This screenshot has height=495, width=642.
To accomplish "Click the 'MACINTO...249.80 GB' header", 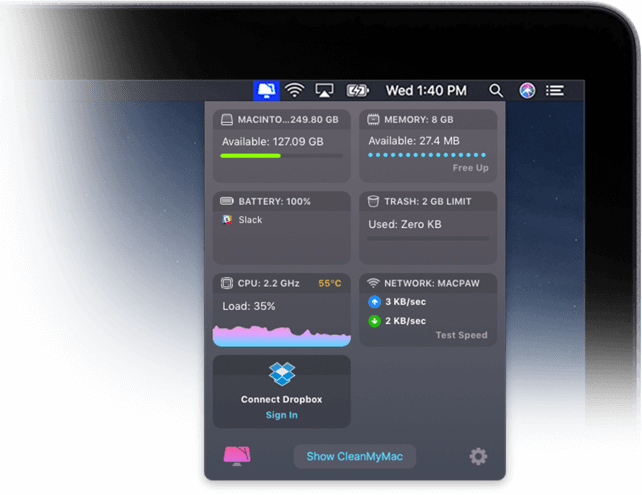I will pyautogui.click(x=288, y=120).
